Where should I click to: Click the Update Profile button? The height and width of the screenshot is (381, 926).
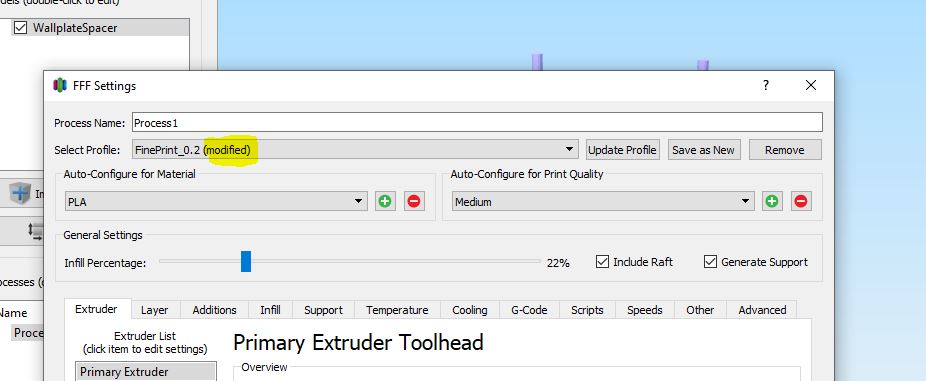pos(622,149)
